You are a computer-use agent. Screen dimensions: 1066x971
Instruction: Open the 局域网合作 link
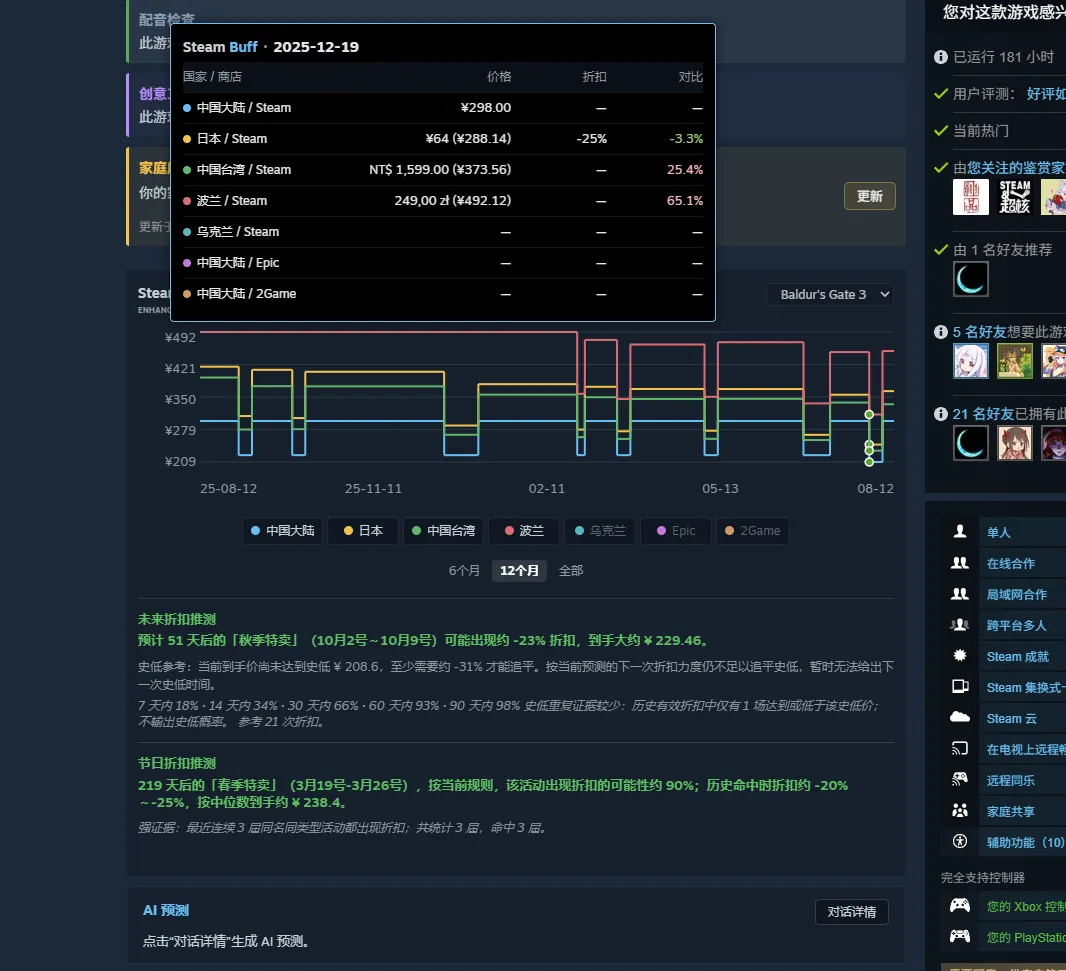click(1016, 594)
